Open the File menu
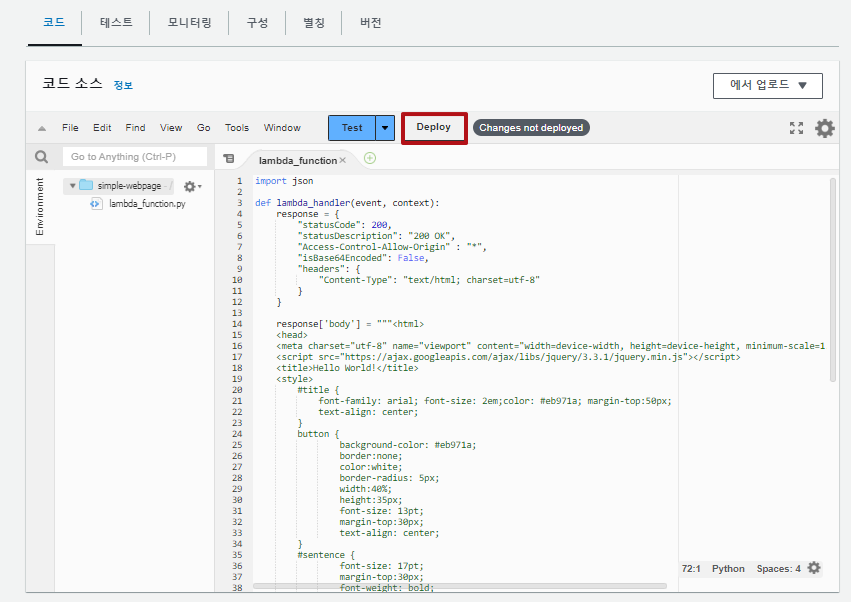 tap(70, 128)
